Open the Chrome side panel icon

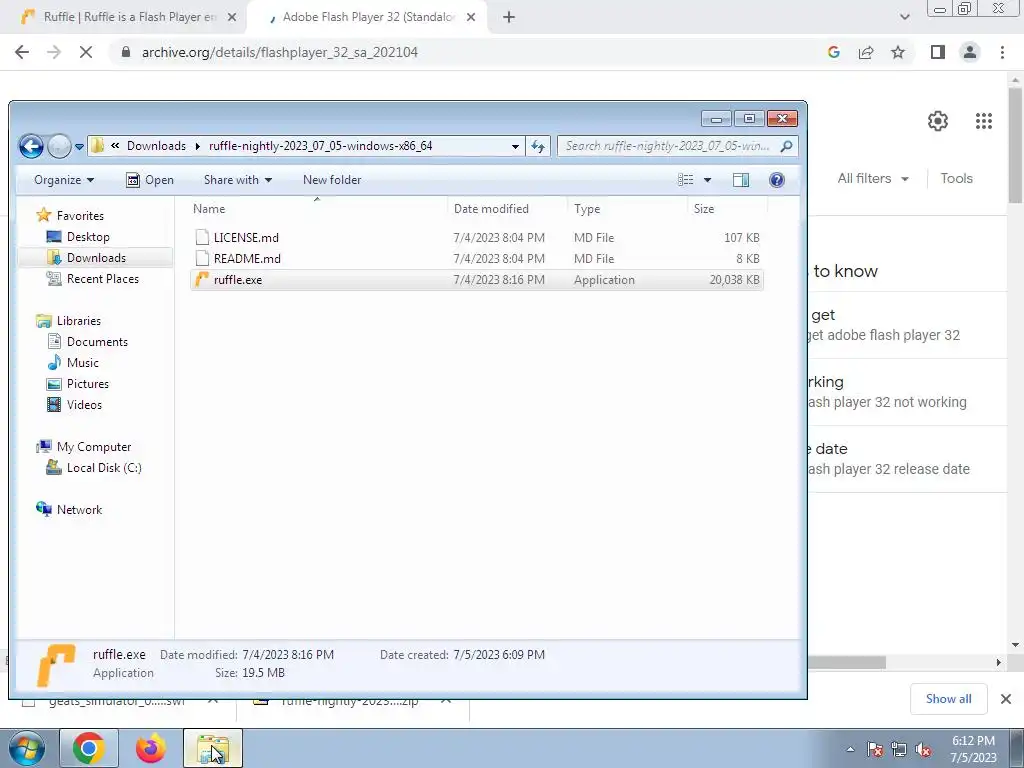pyautogui.click(x=938, y=52)
